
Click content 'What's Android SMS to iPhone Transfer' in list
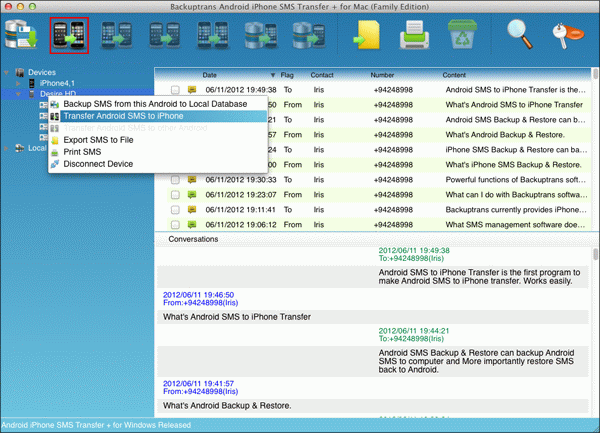(x=514, y=105)
